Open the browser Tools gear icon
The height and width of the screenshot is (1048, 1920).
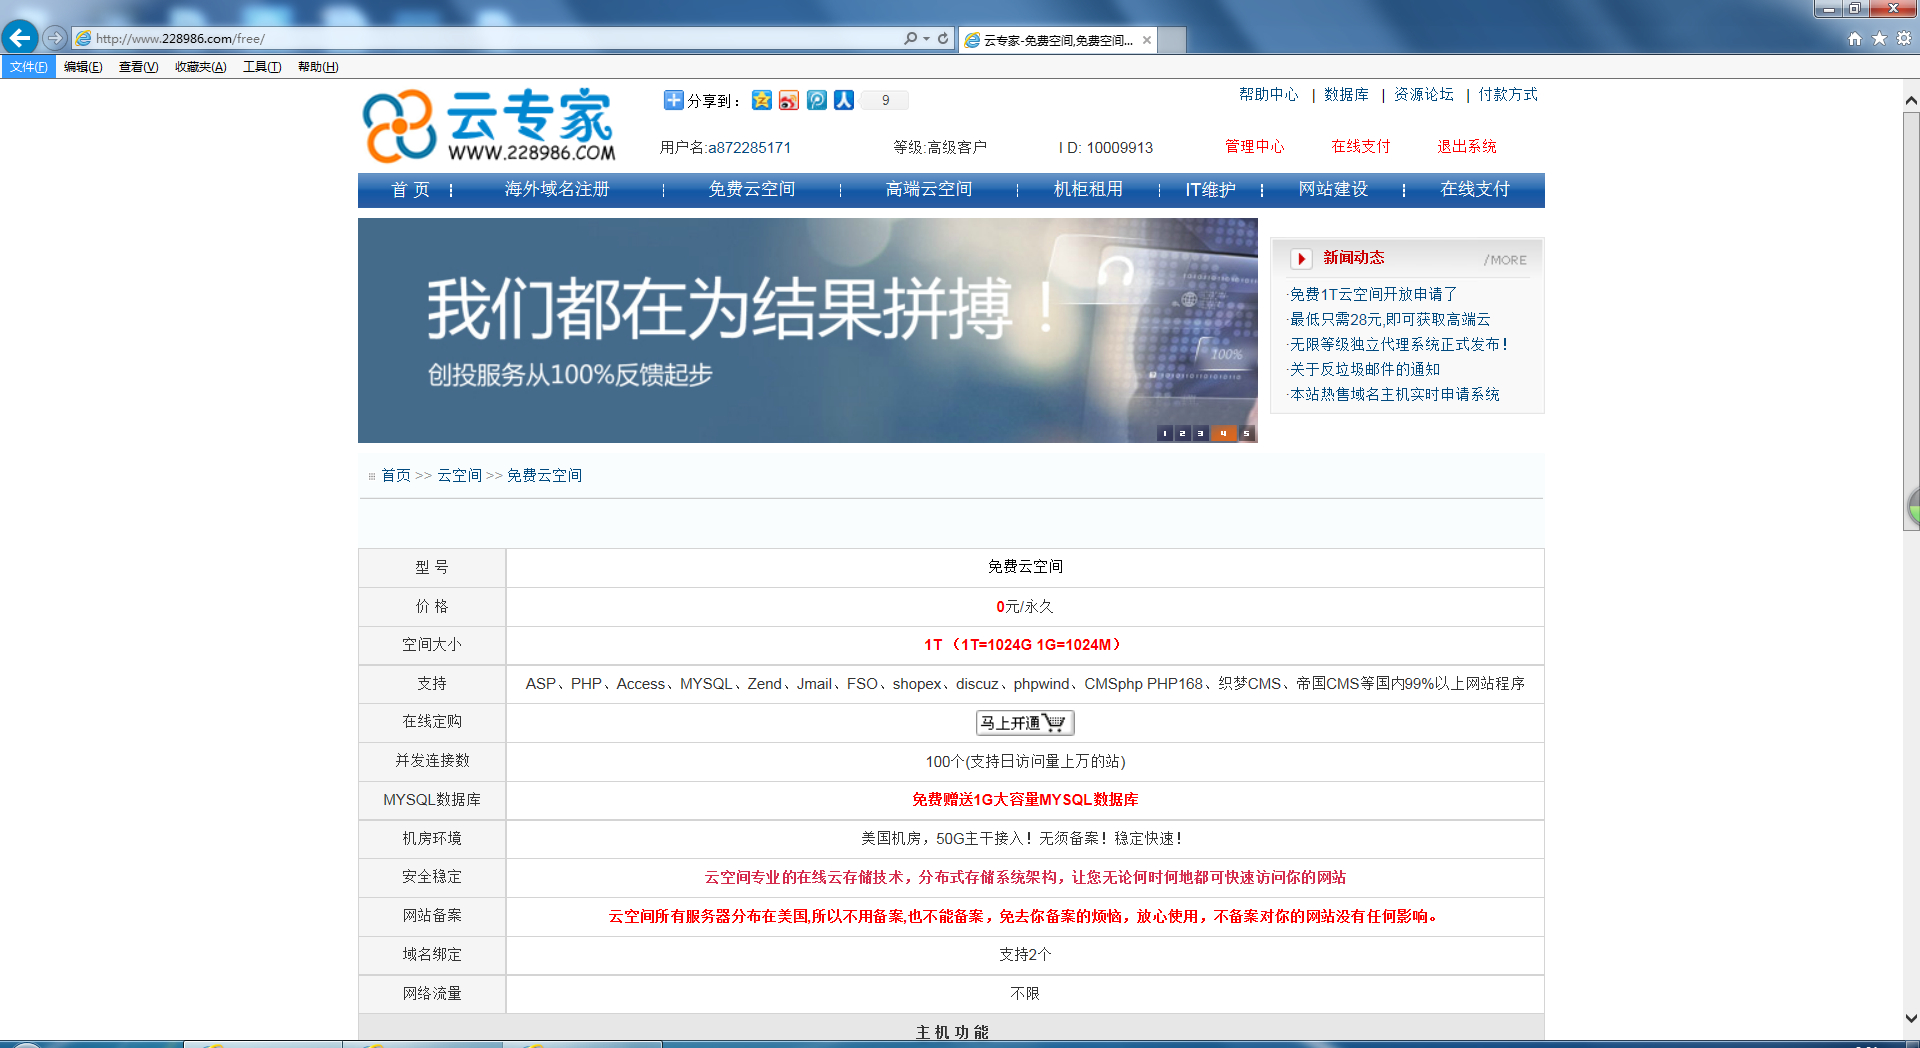pos(1904,38)
